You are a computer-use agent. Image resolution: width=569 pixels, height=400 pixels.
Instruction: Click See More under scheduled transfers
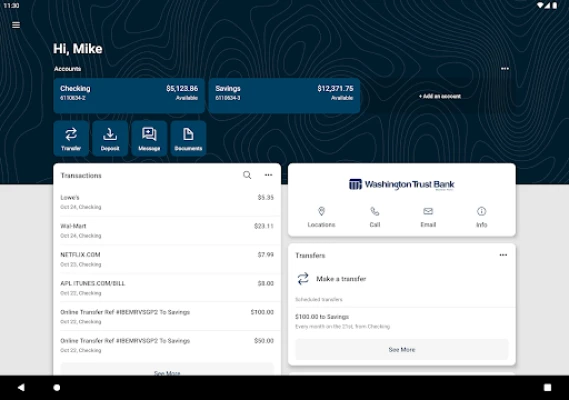pyautogui.click(x=402, y=350)
